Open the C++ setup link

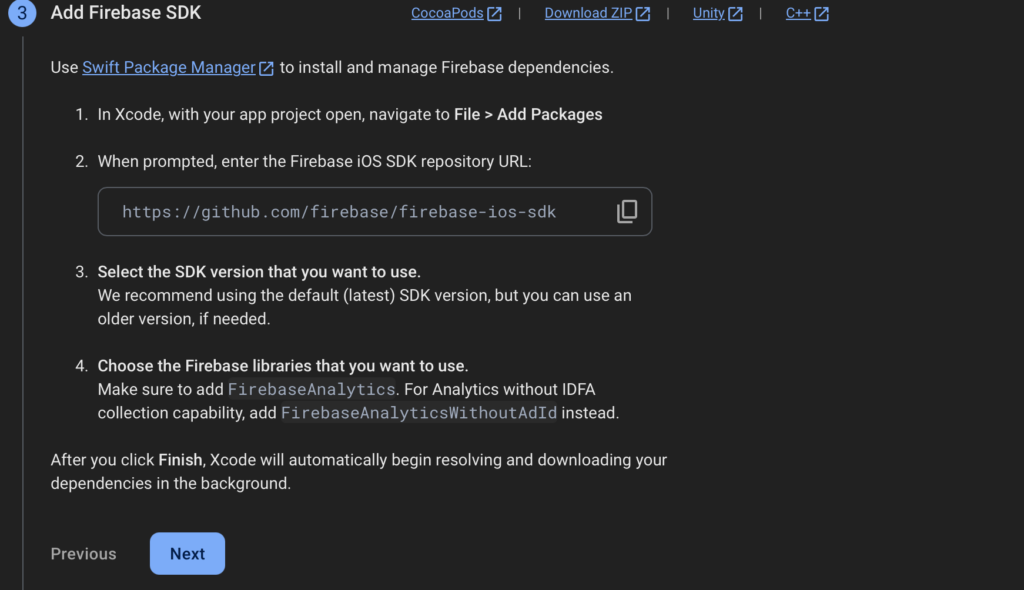[798, 13]
